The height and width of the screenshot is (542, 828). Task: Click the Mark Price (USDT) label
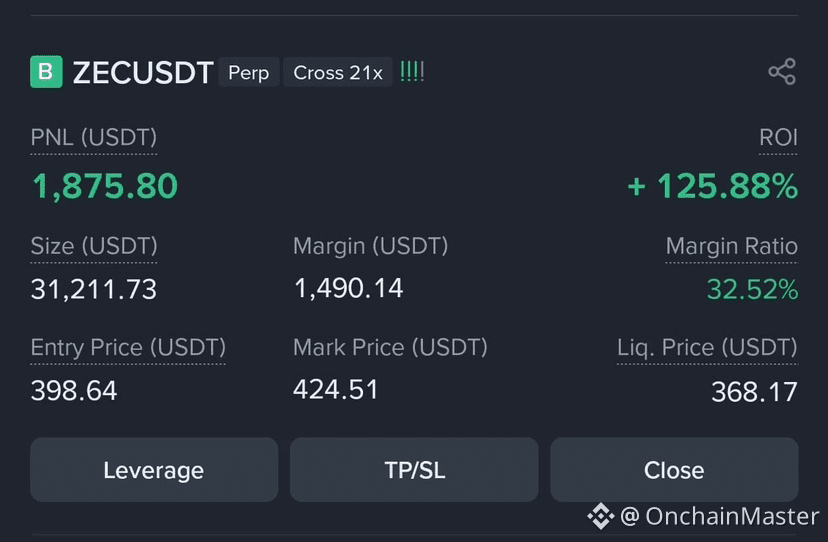click(x=390, y=348)
